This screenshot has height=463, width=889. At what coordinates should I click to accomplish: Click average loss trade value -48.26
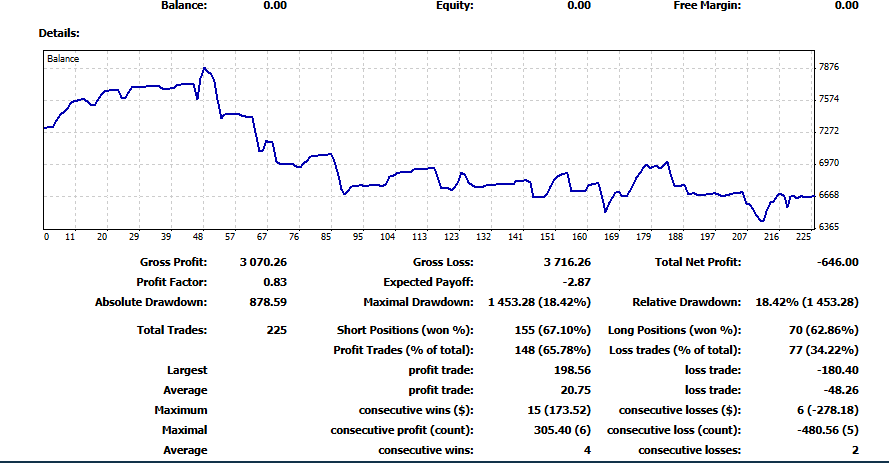pyautogui.click(x=841, y=390)
